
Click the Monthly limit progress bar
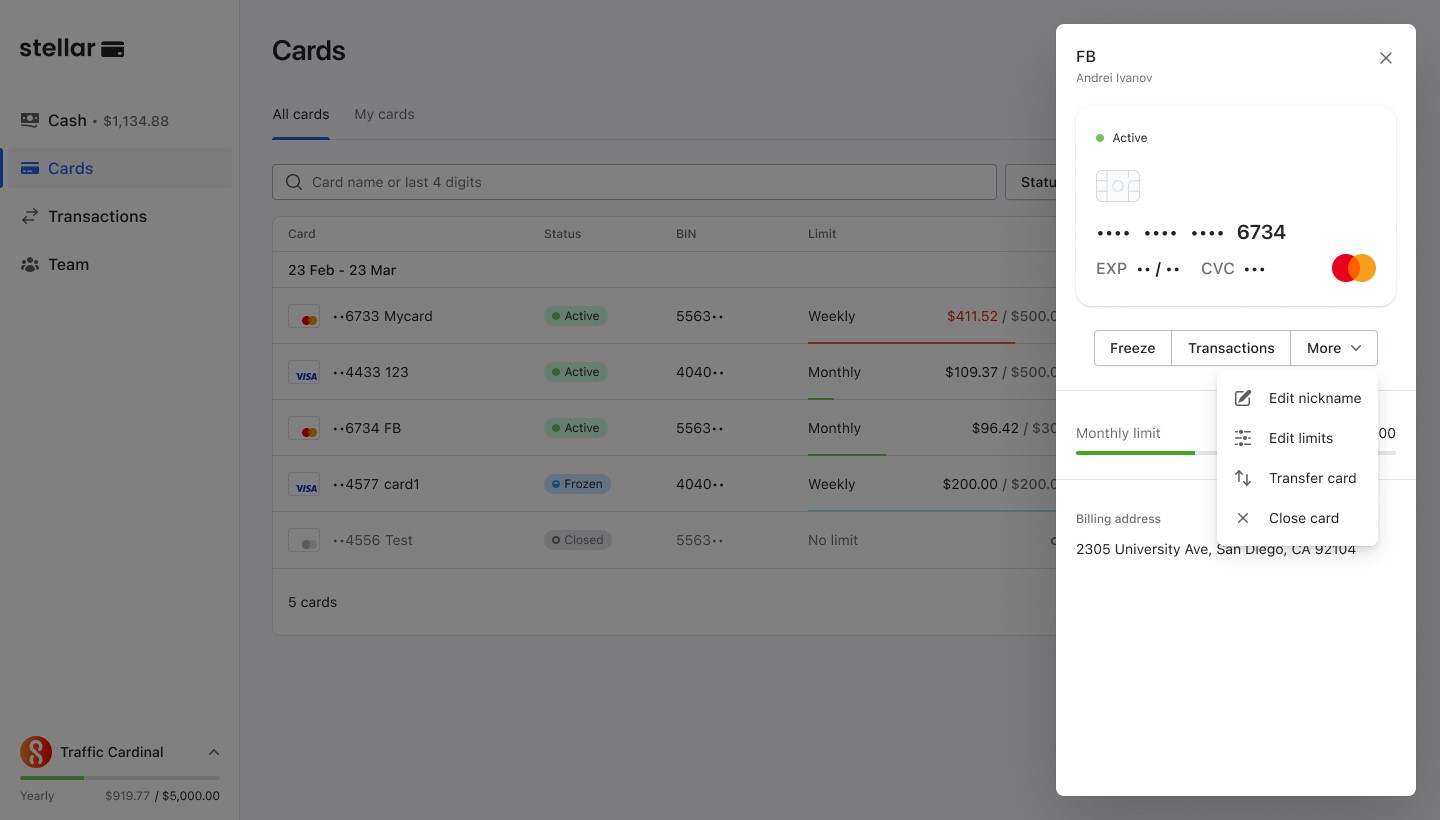[1236, 453]
